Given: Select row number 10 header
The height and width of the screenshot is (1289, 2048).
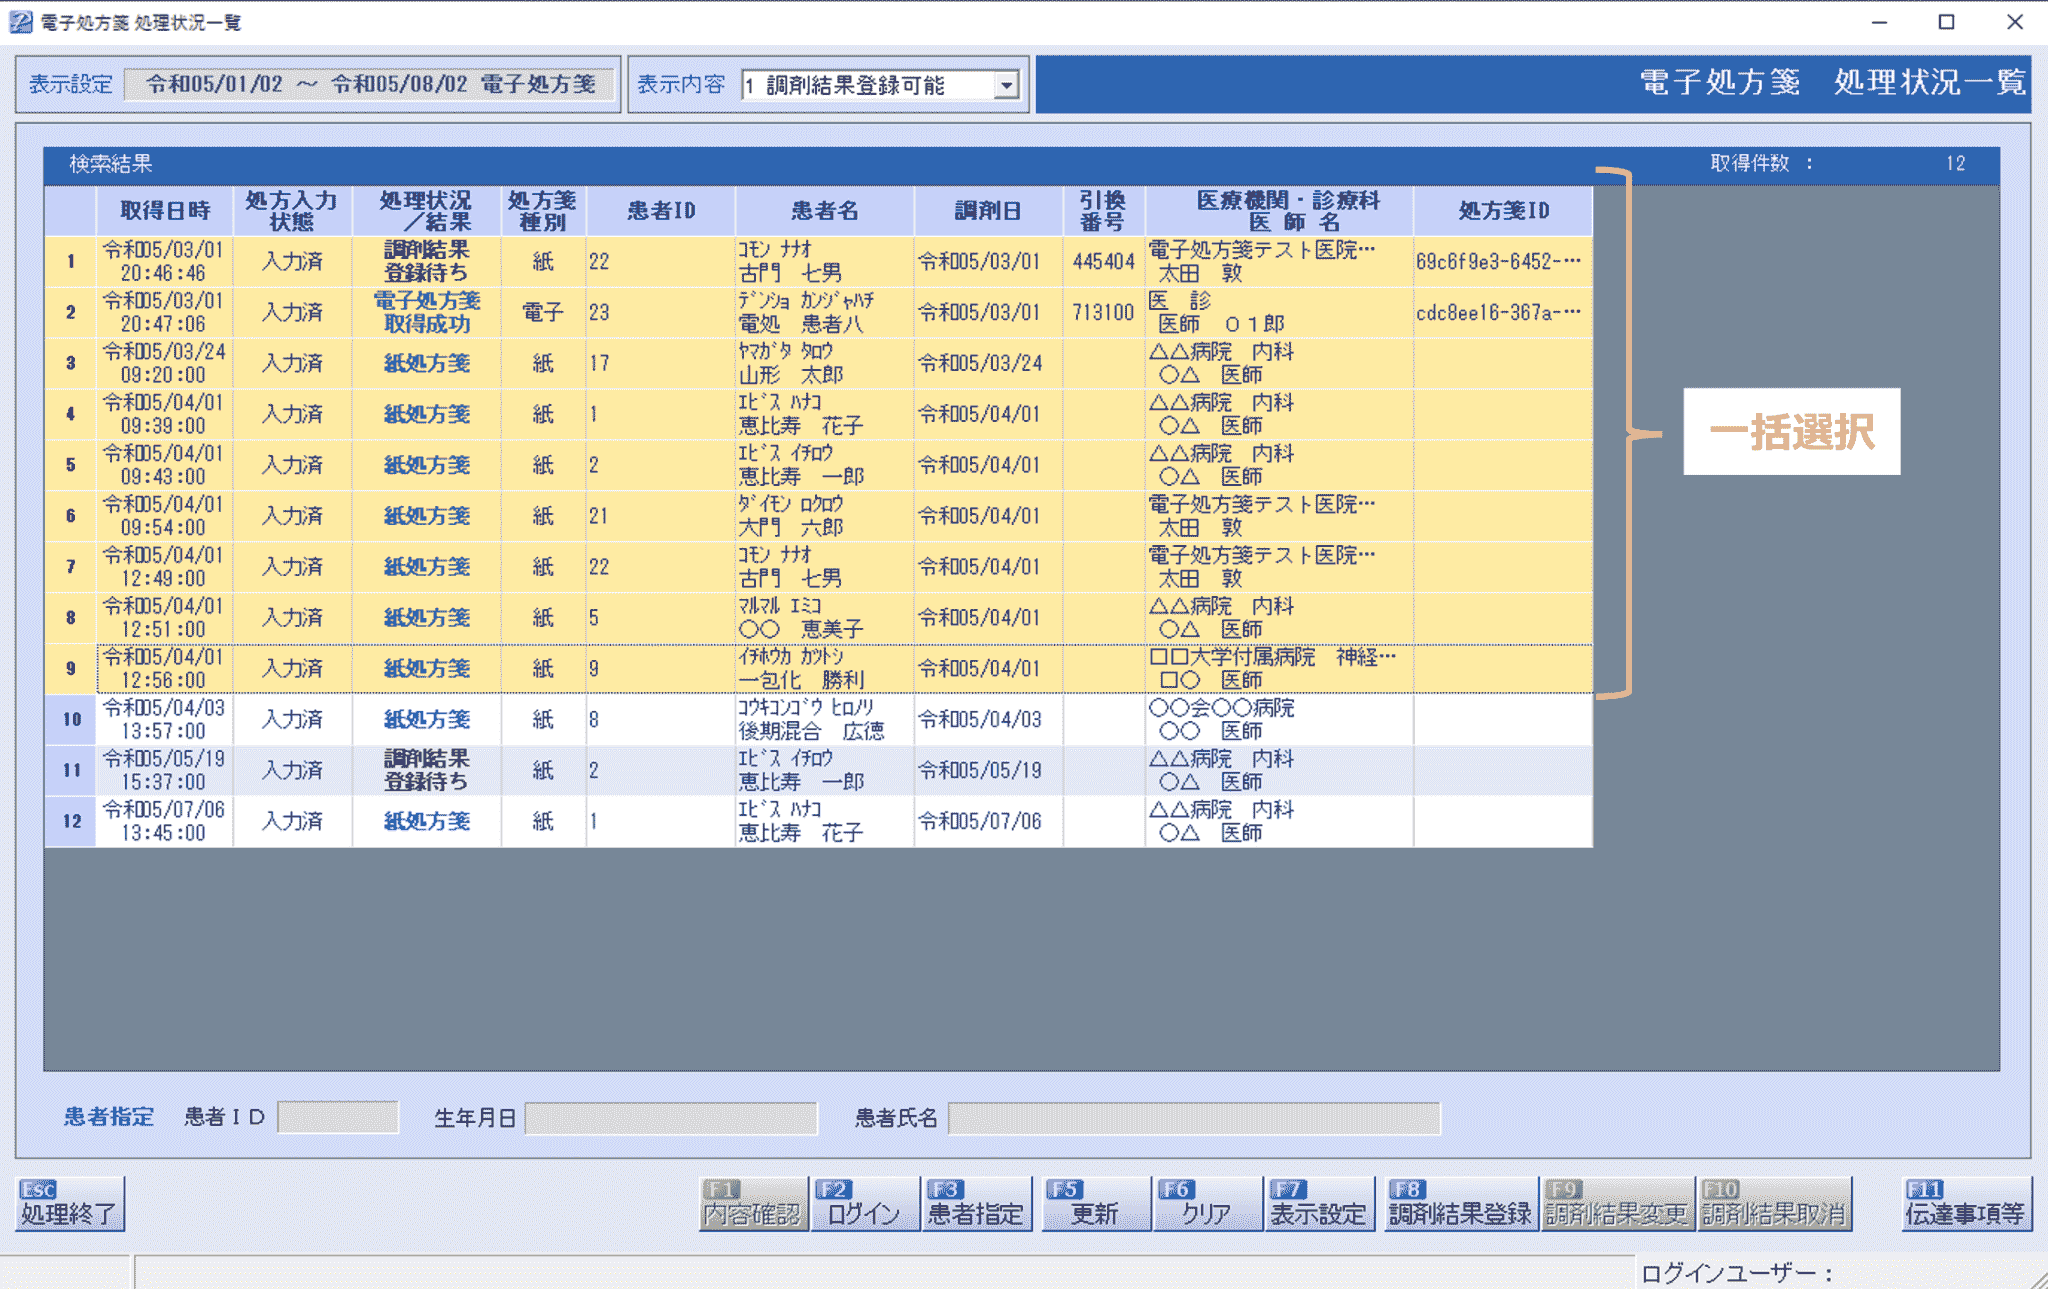Looking at the screenshot, I should click(71, 719).
